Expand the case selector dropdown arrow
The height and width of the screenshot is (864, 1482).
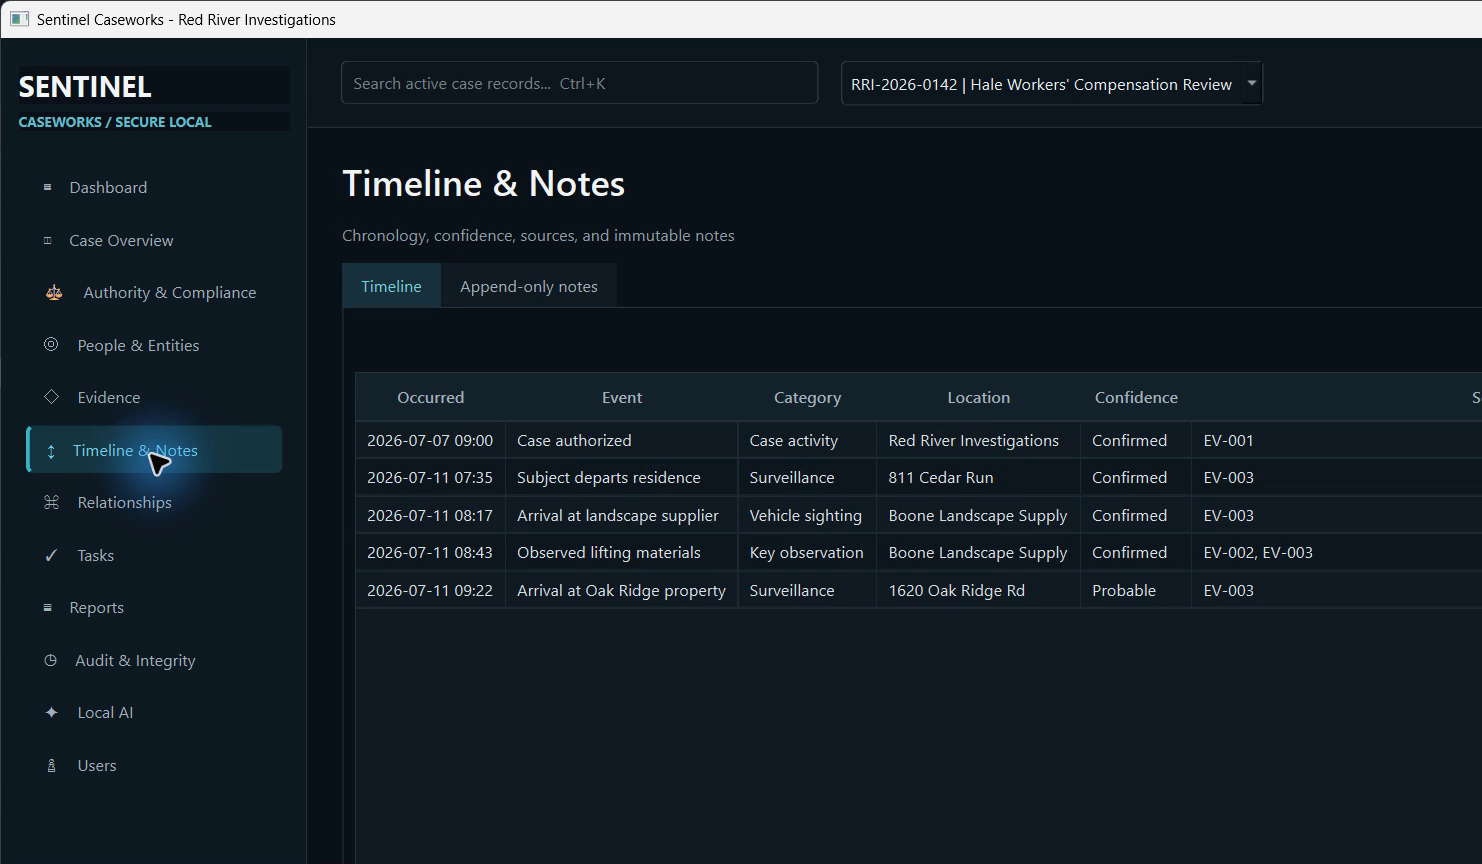(1251, 83)
